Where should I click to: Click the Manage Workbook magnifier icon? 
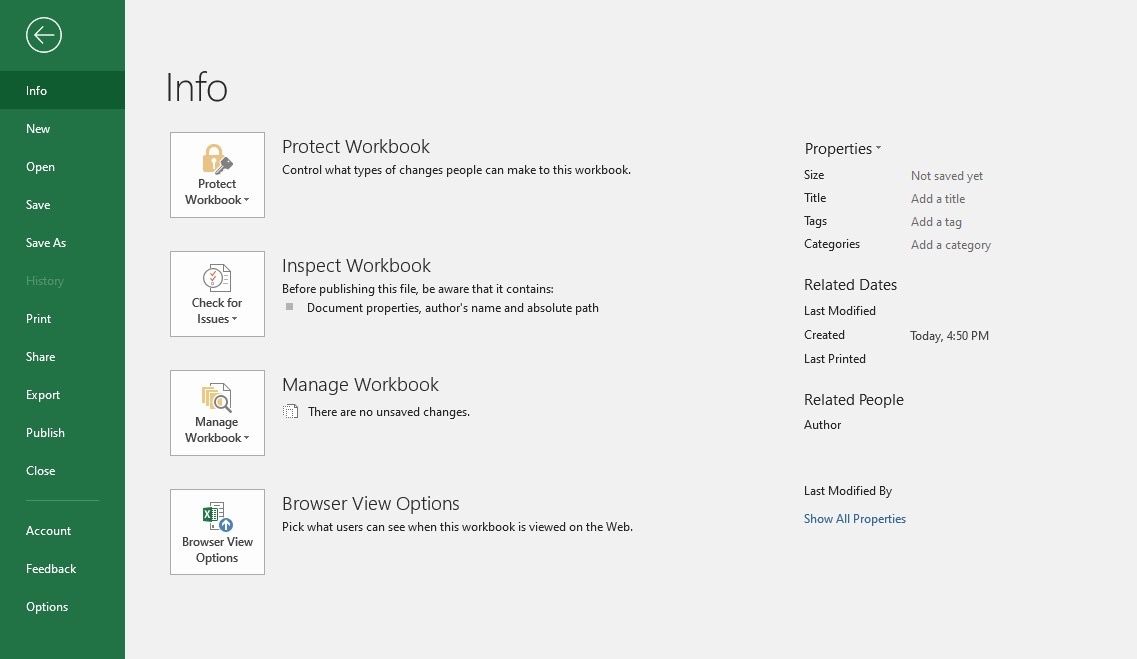[217, 397]
